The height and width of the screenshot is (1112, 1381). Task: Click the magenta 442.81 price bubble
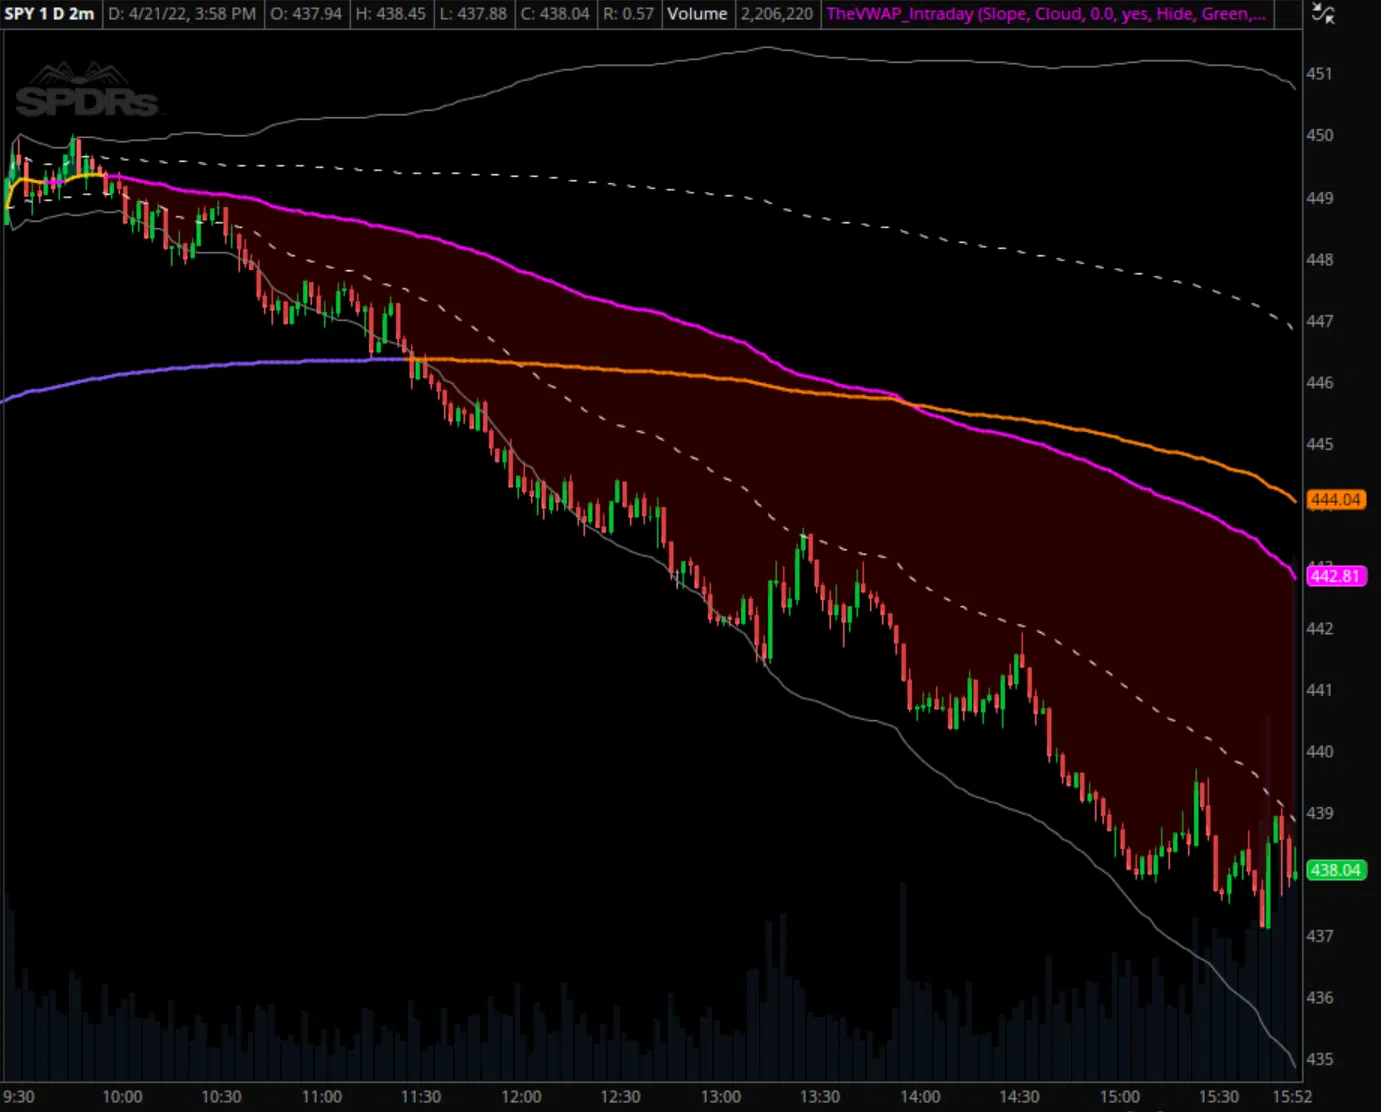click(x=1336, y=576)
